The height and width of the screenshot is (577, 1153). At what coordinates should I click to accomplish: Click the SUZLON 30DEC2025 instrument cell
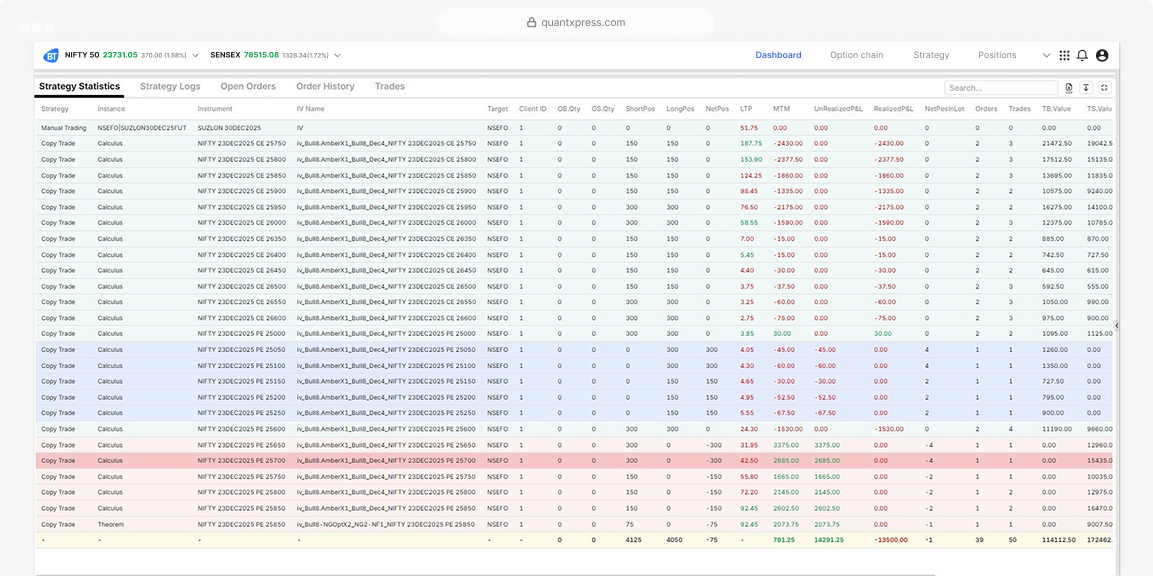(x=229, y=128)
